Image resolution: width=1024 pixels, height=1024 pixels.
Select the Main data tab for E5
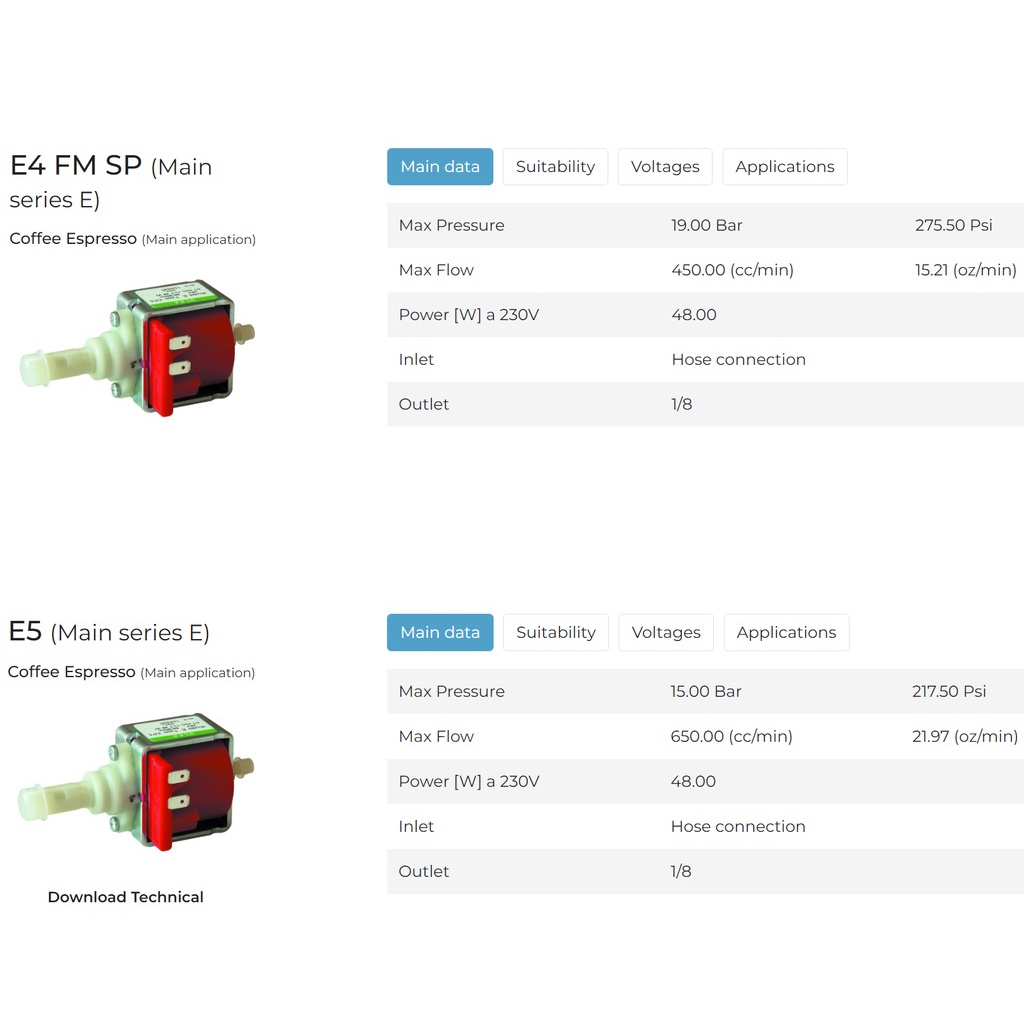pyautogui.click(x=440, y=632)
